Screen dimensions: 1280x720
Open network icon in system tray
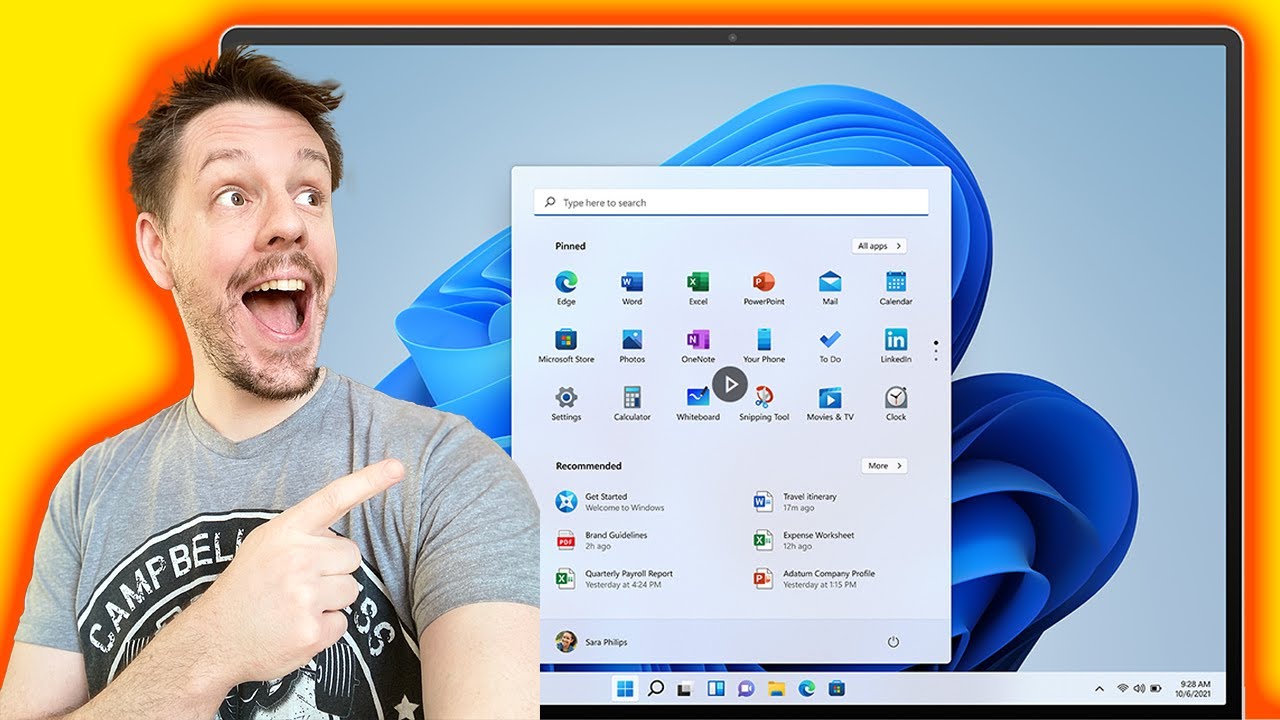point(1122,688)
